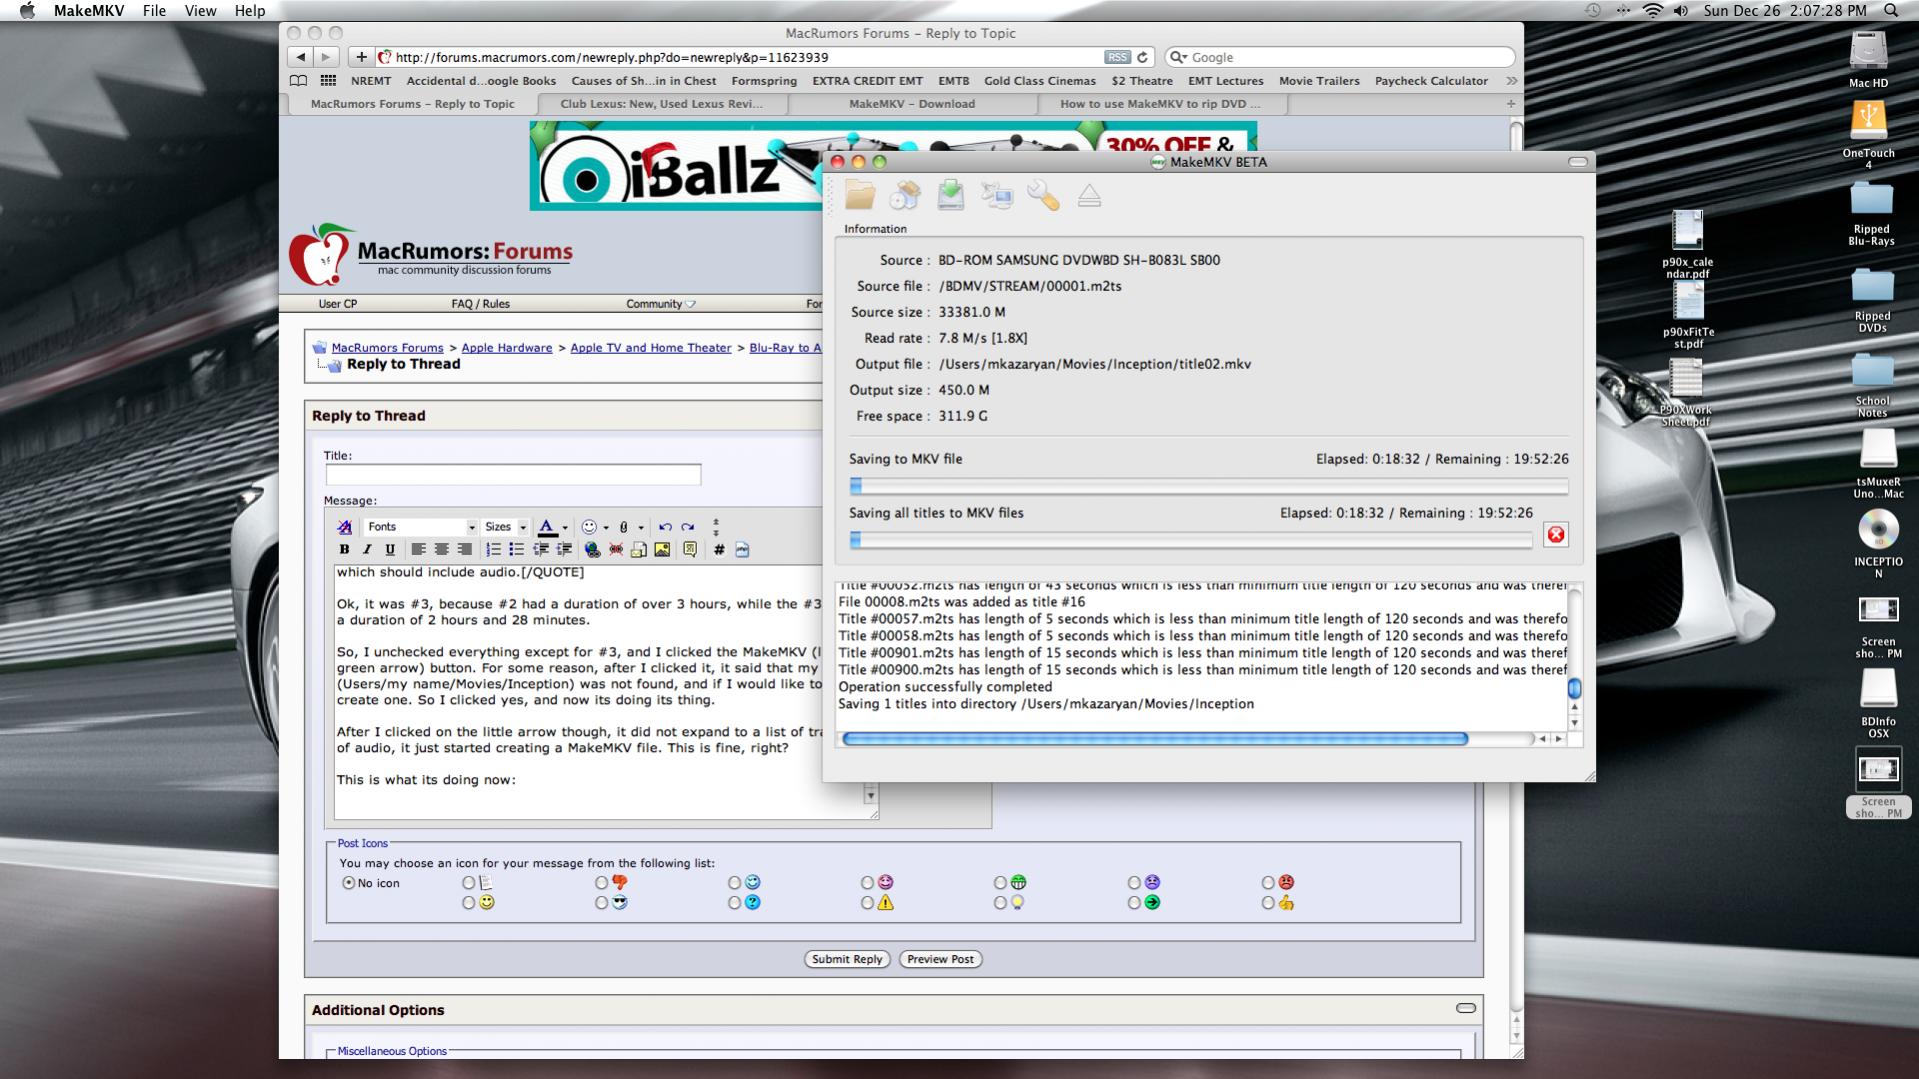Increase indent in the editor
Screen dimensions: 1919x1079
click(564, 549)
